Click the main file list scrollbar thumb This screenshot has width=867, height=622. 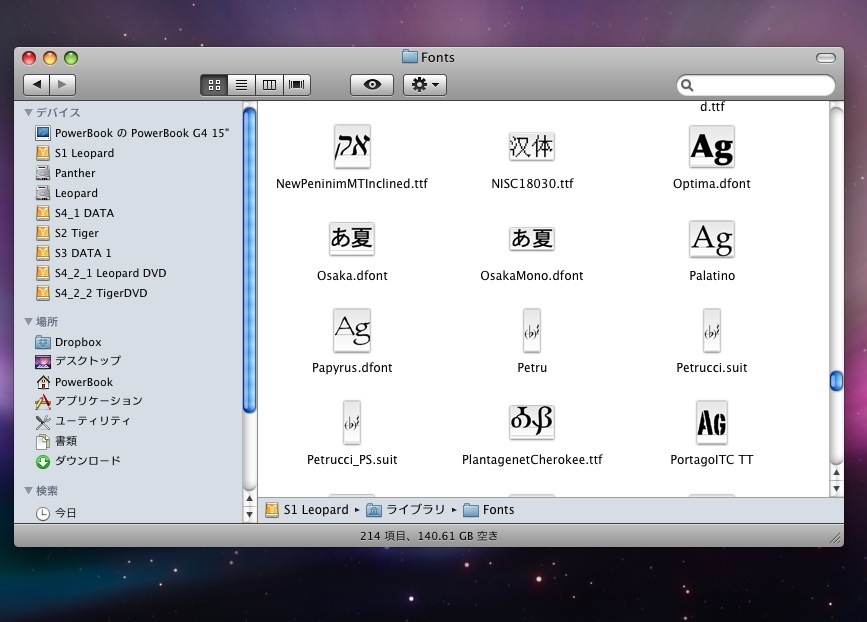(x=836, y=381)
